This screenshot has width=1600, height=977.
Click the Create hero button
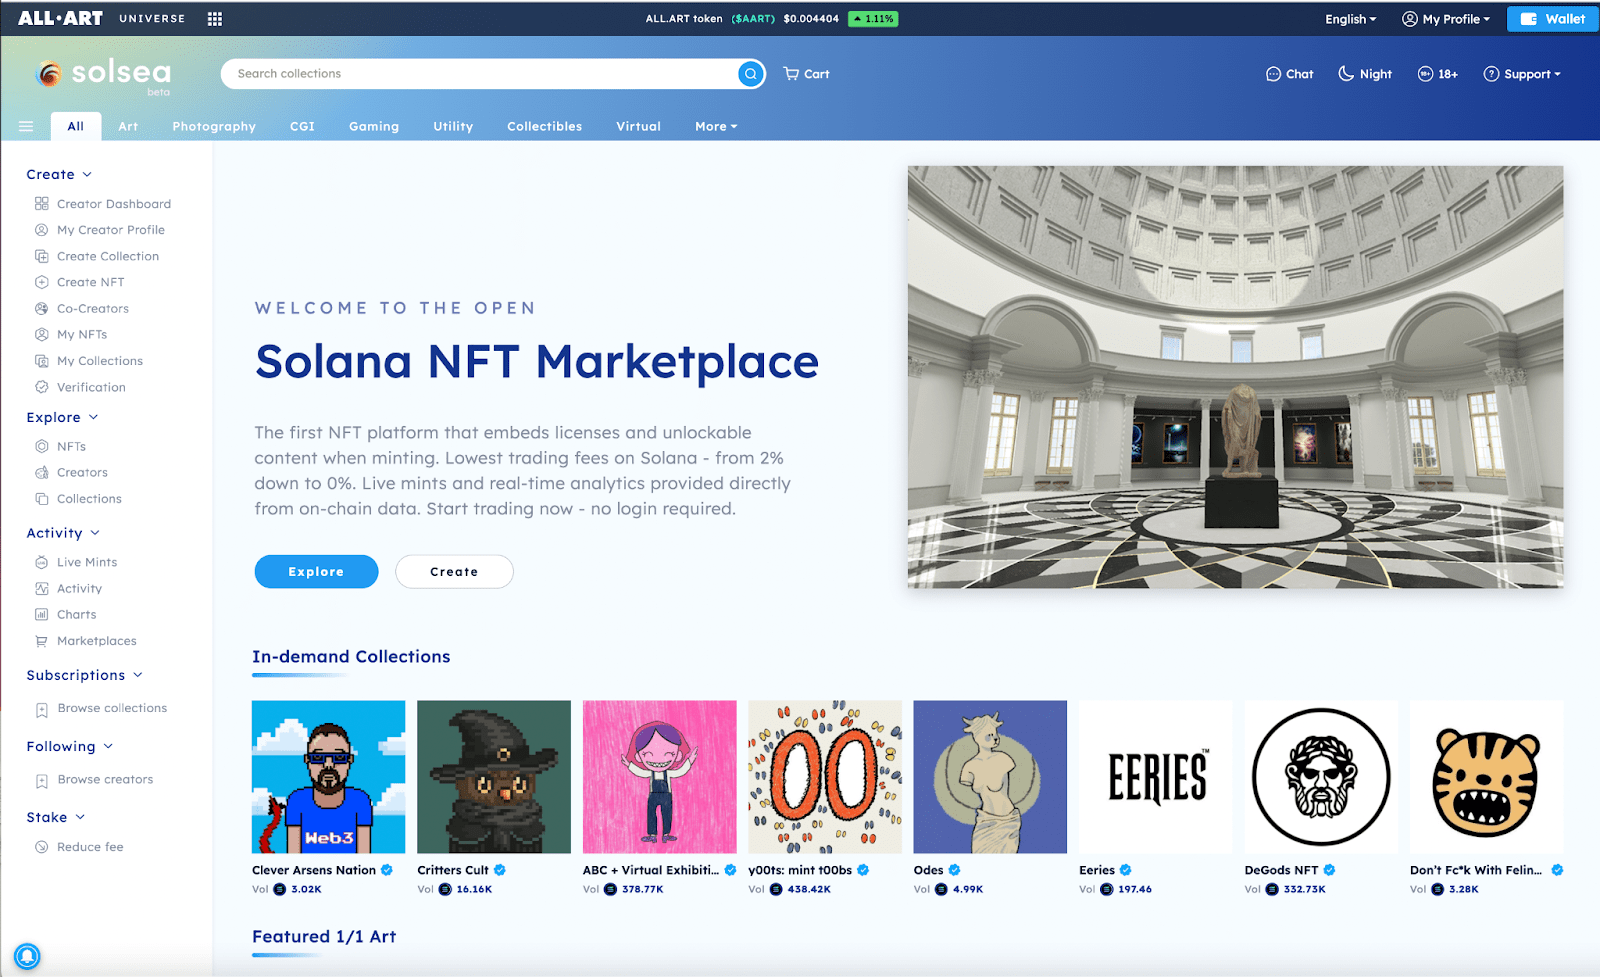454,571
